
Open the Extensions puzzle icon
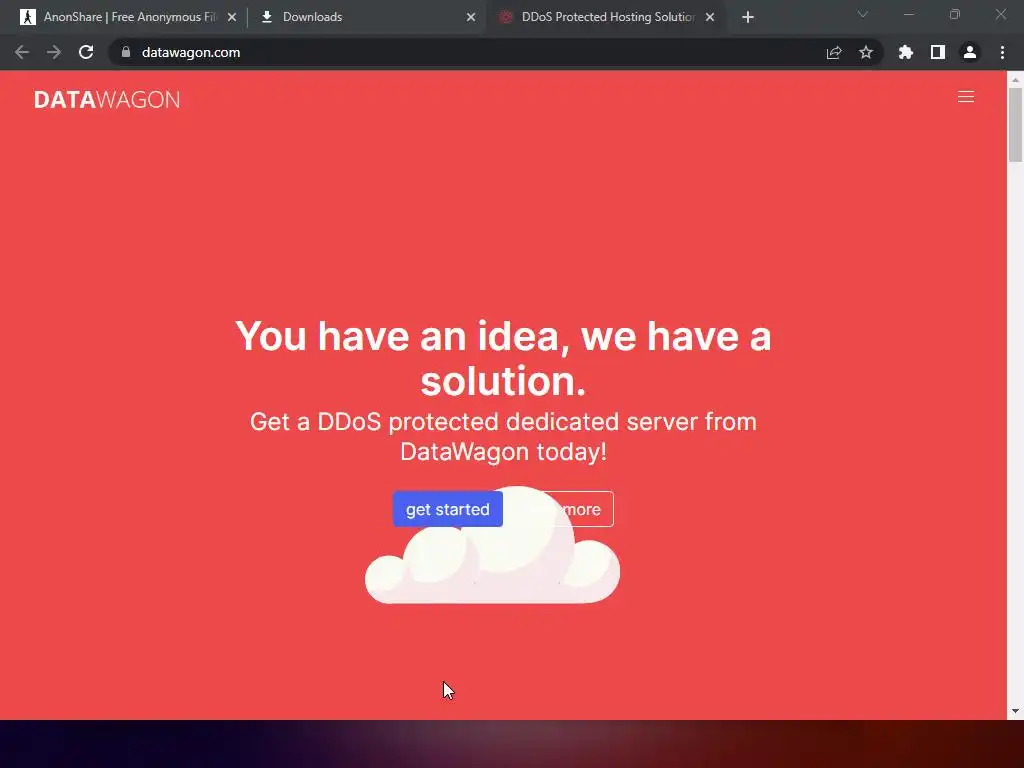pyautogui.click(x=906, y=52)
